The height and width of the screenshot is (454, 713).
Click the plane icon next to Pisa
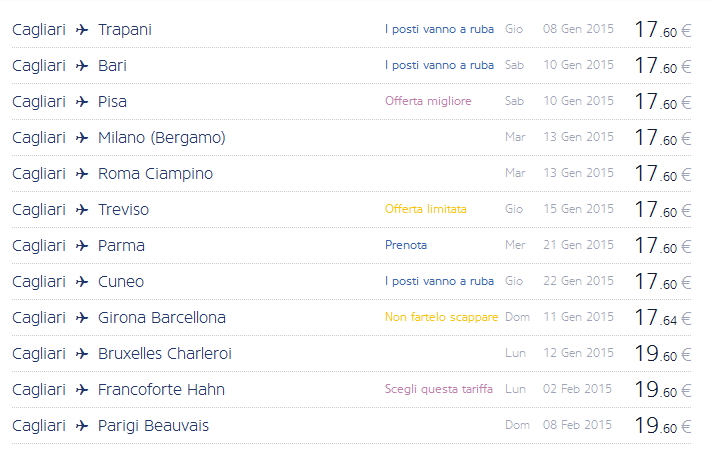[x=82, y=102]
